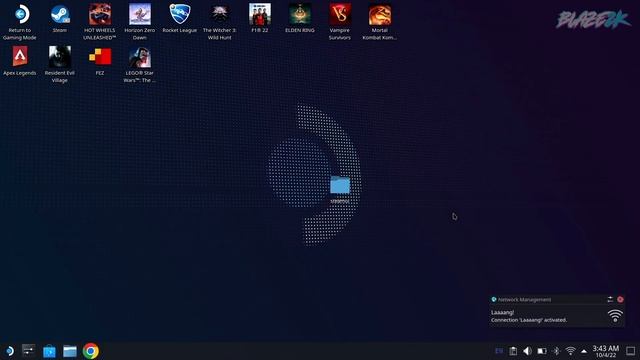Select LEGO Star Wars desktop icon

[x=140, y=64]
